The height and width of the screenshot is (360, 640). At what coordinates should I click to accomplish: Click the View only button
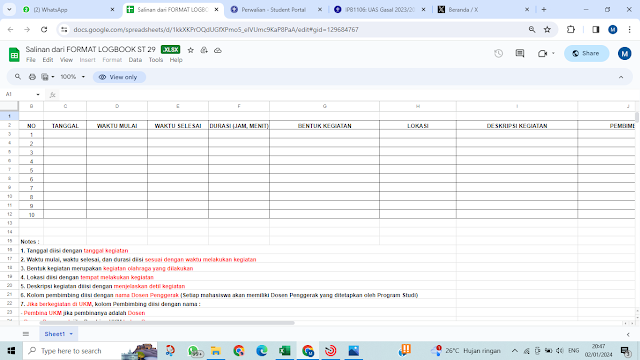(x=119, y=77)
